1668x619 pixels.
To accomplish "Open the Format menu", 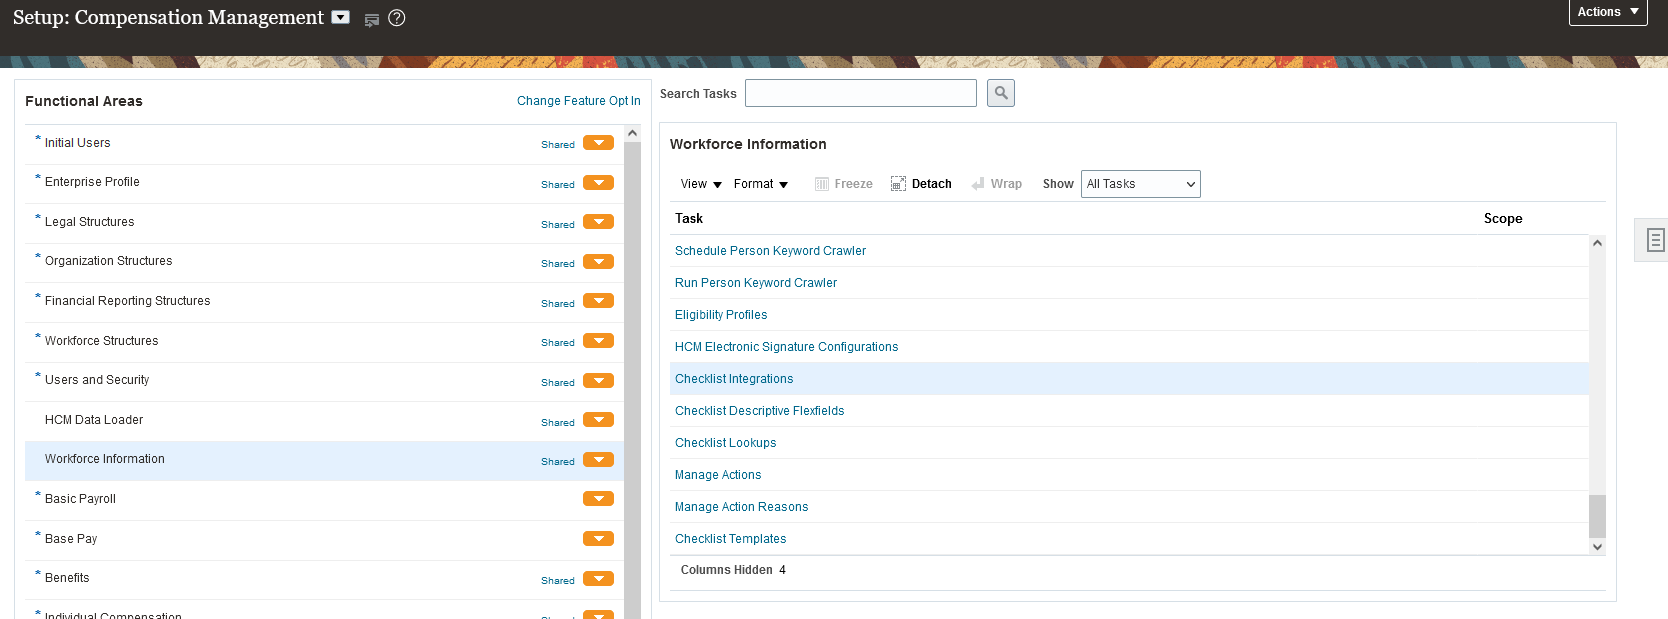I will [761, 184].
